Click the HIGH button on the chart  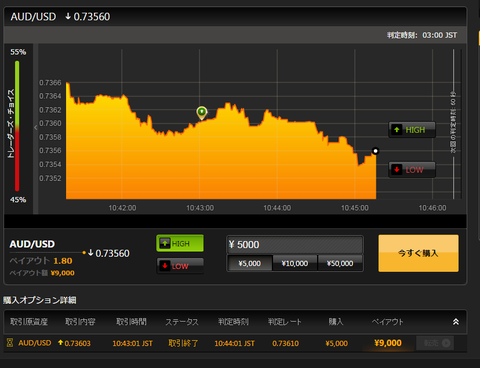click(x=412, y=130)
